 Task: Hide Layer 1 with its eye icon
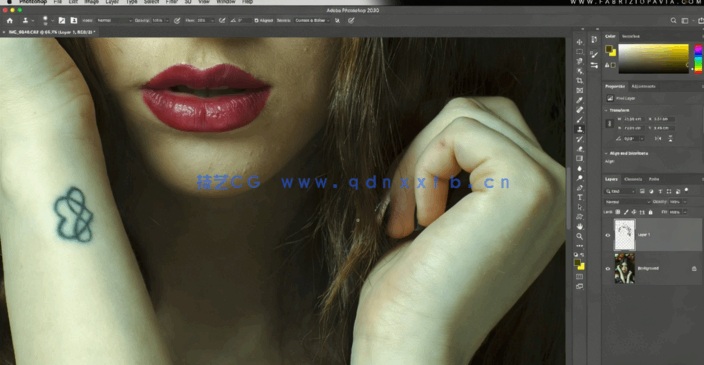608,235
